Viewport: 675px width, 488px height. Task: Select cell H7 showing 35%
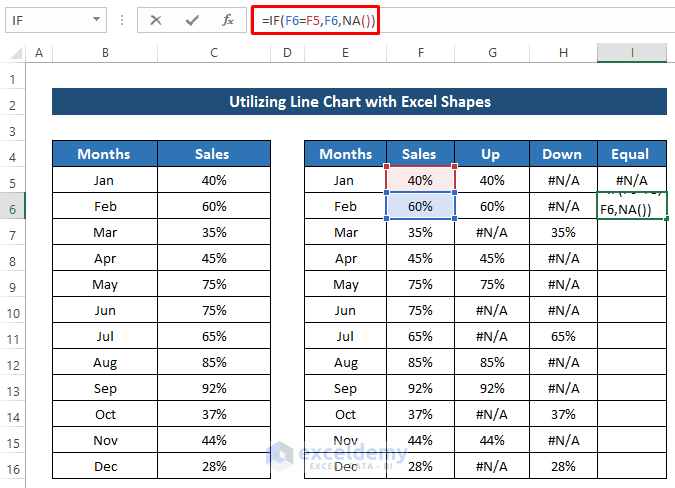click(x=562, y=232)
